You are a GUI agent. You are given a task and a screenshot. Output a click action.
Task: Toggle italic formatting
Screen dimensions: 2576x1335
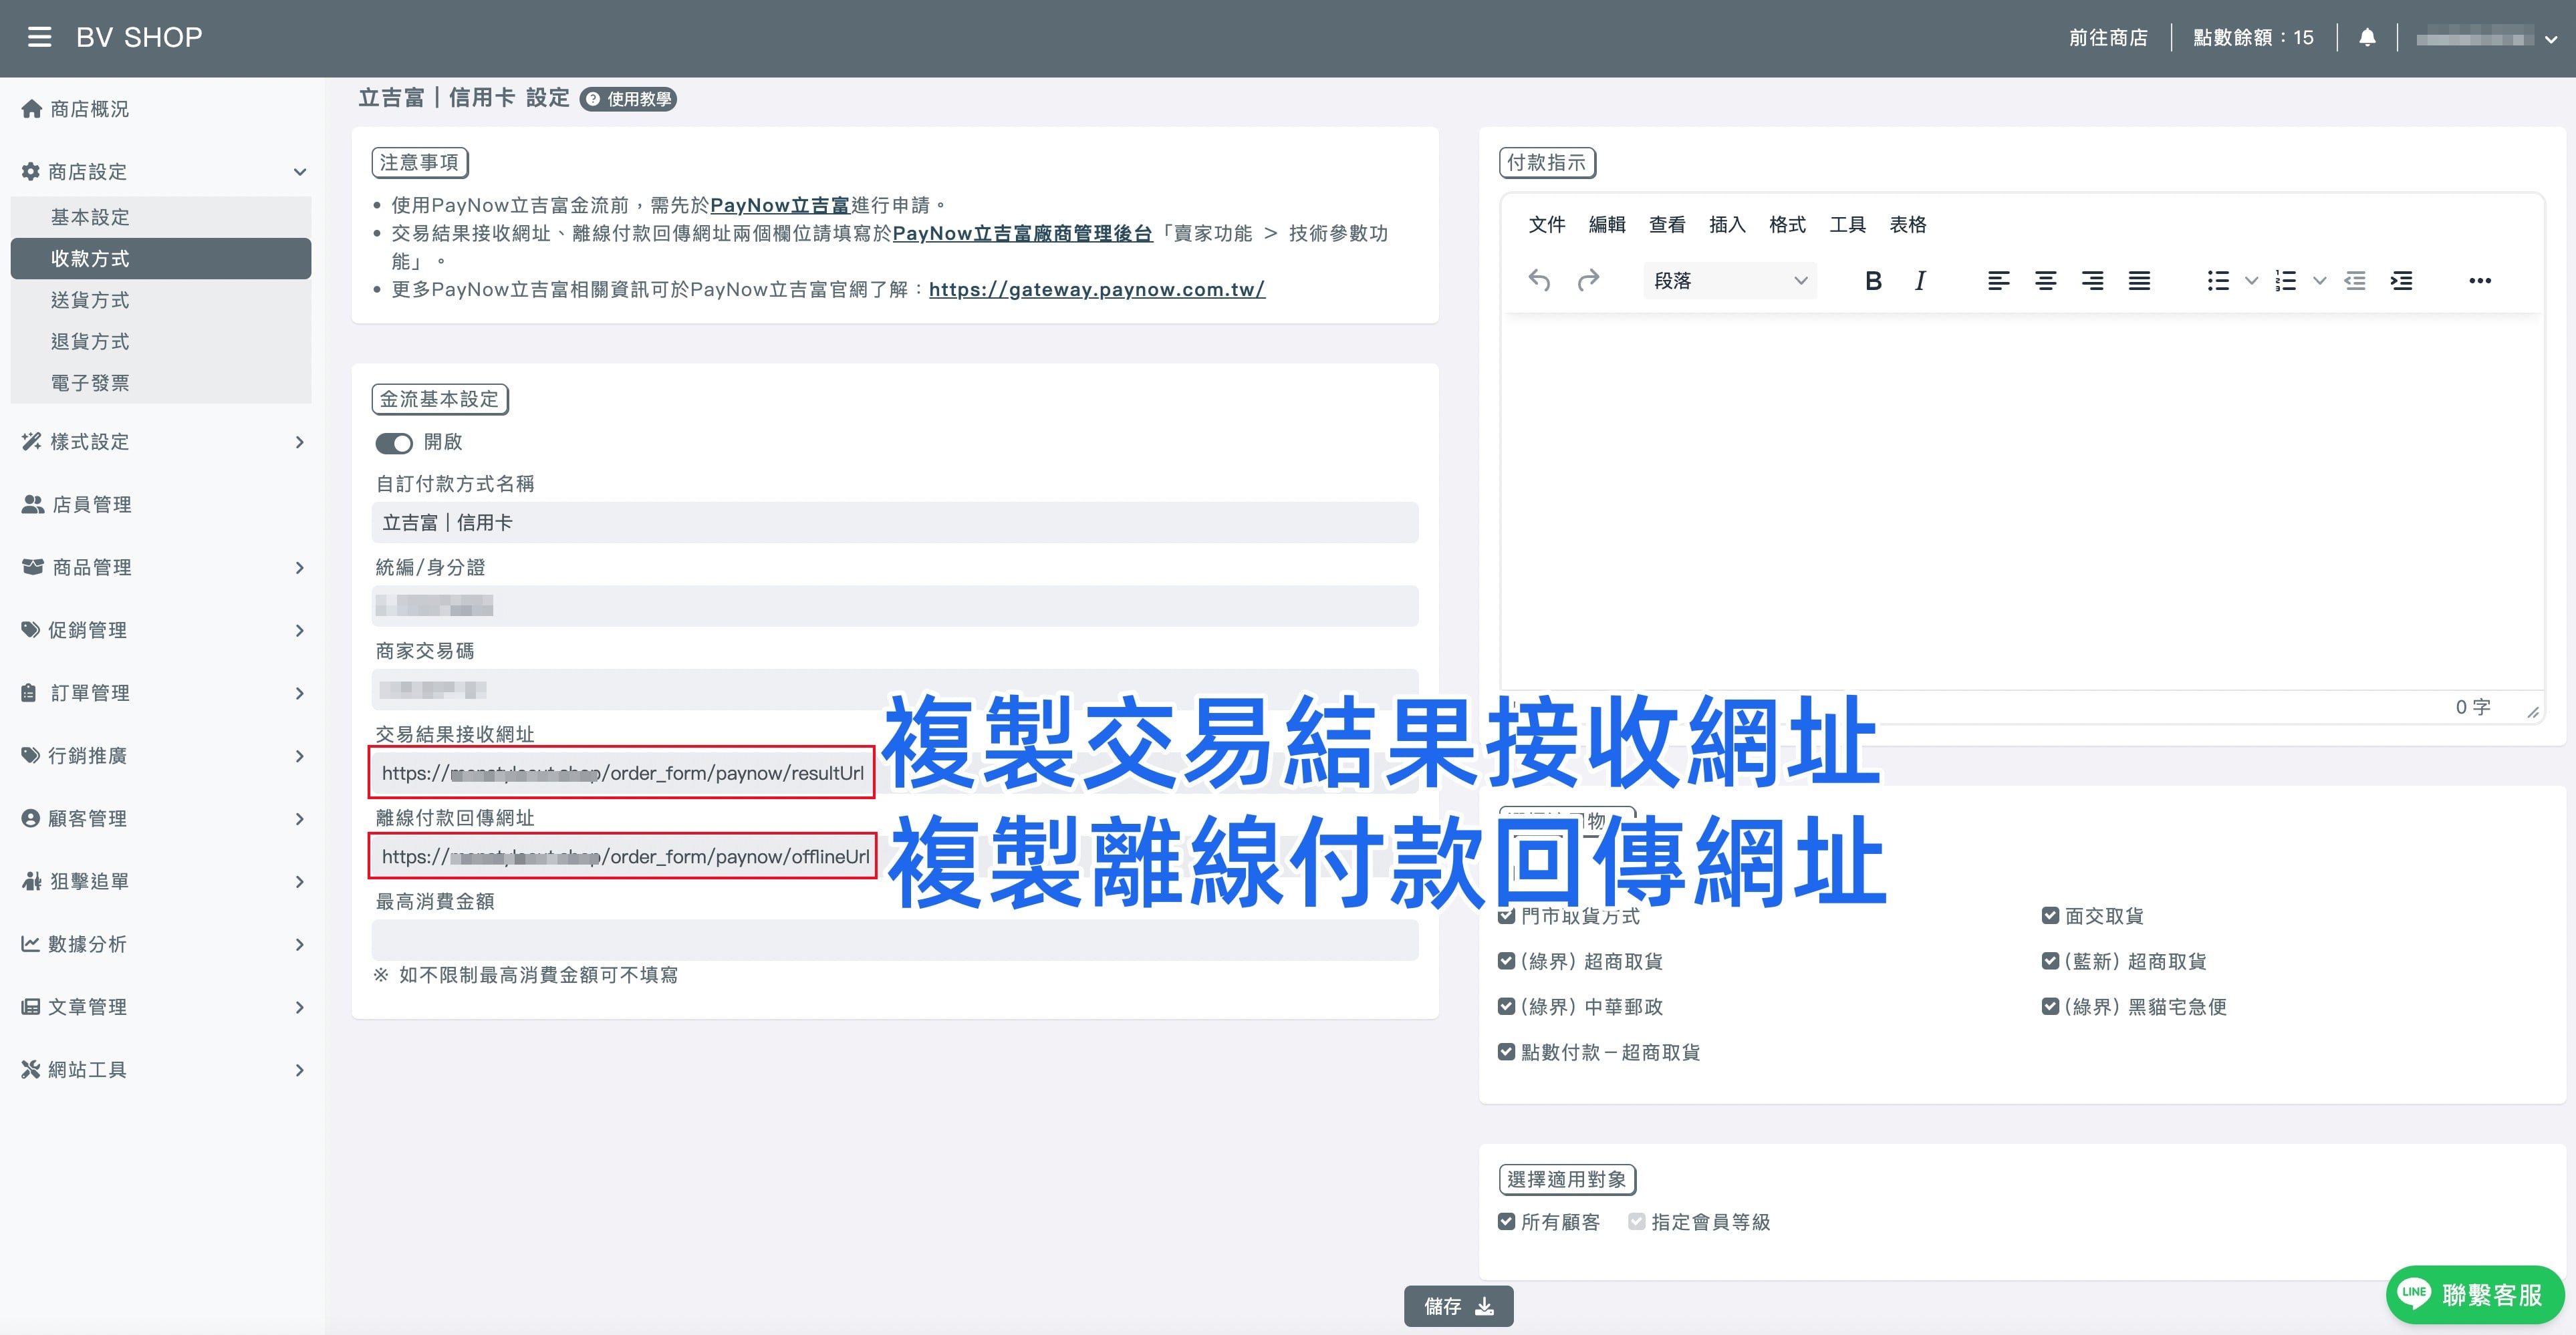pos(1920,281)
